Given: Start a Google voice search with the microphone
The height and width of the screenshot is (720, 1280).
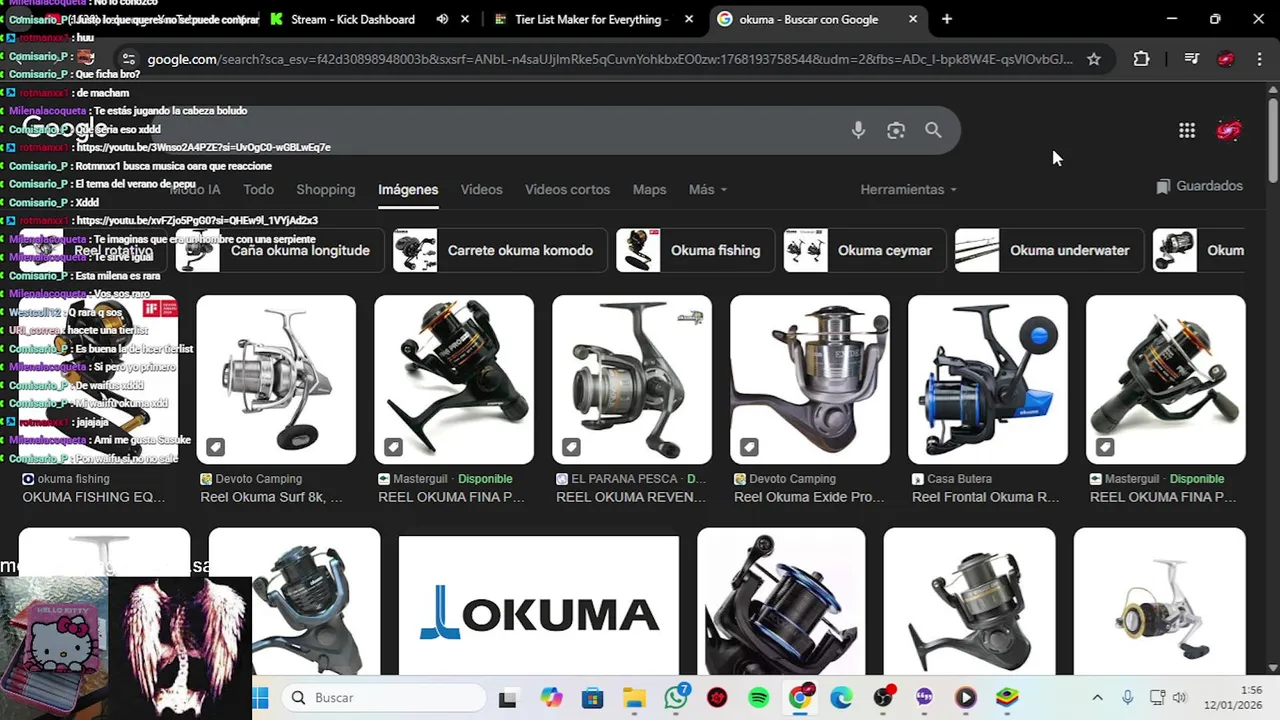Looking at the screenshot, I should [x=858, y=130].
